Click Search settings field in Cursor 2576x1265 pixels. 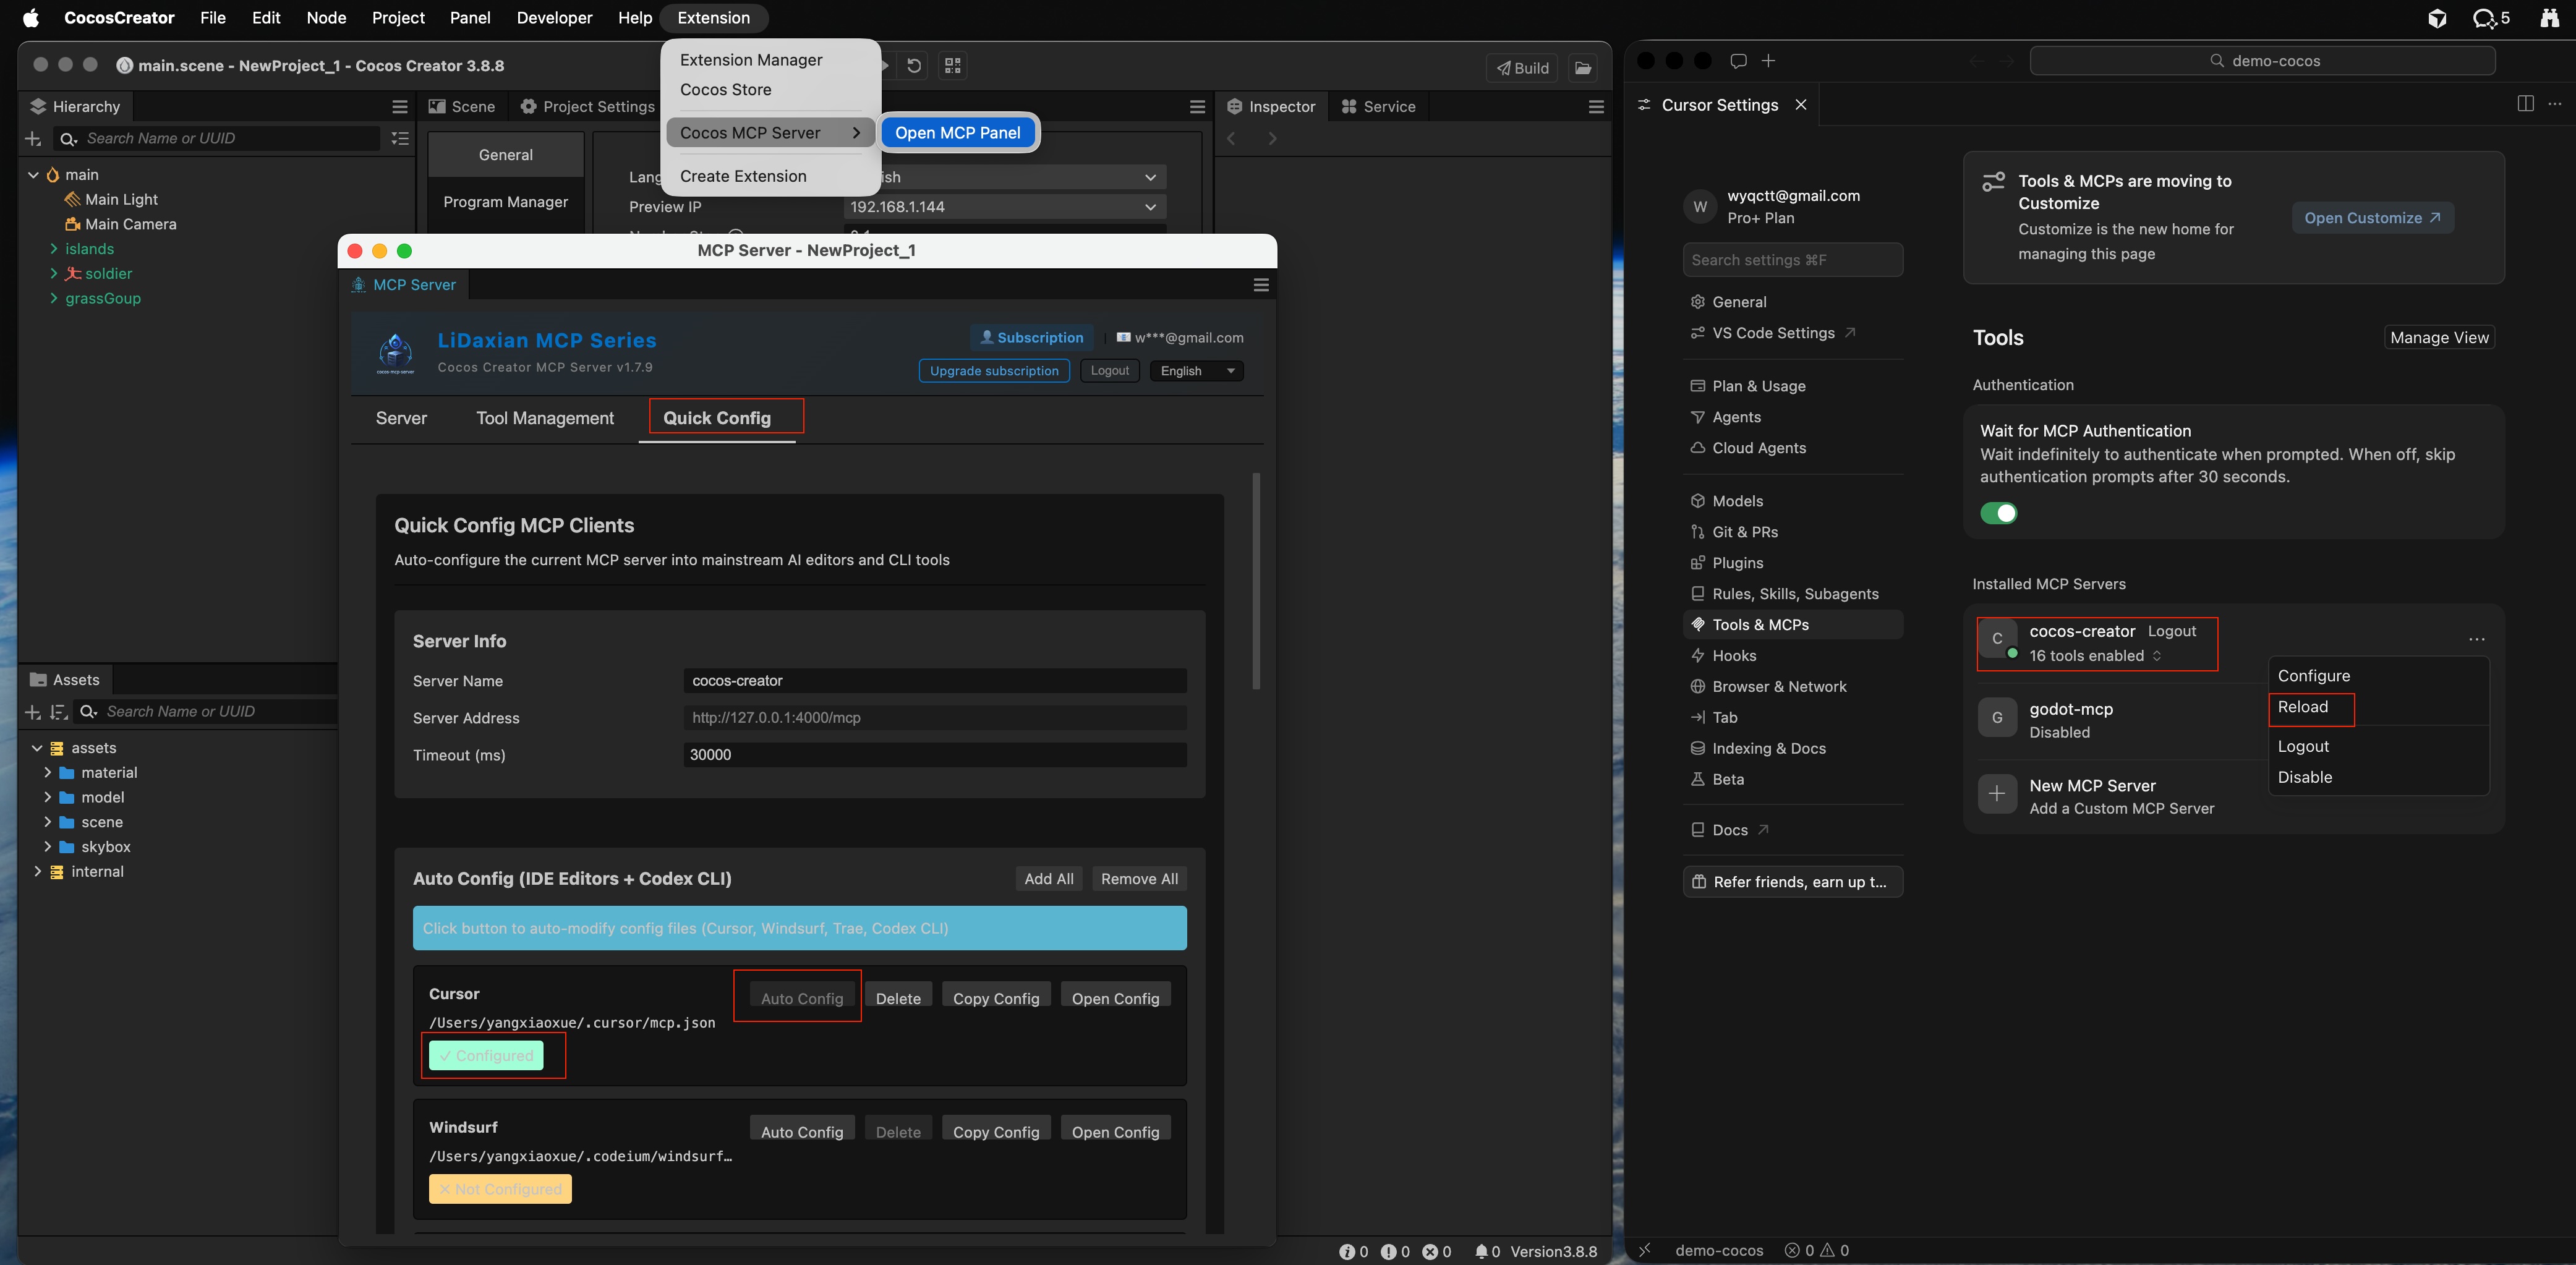(1792, 260)
